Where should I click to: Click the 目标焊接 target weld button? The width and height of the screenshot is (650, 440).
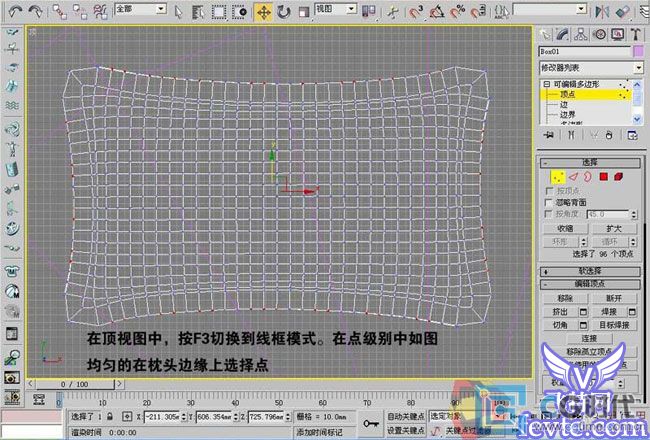(x=614, y=325)
